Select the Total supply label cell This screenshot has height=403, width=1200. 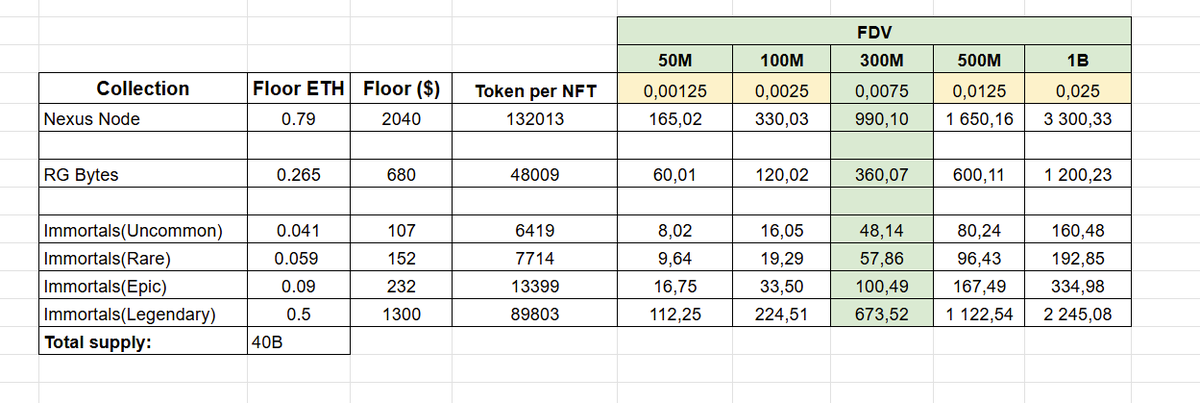[143, 341]
